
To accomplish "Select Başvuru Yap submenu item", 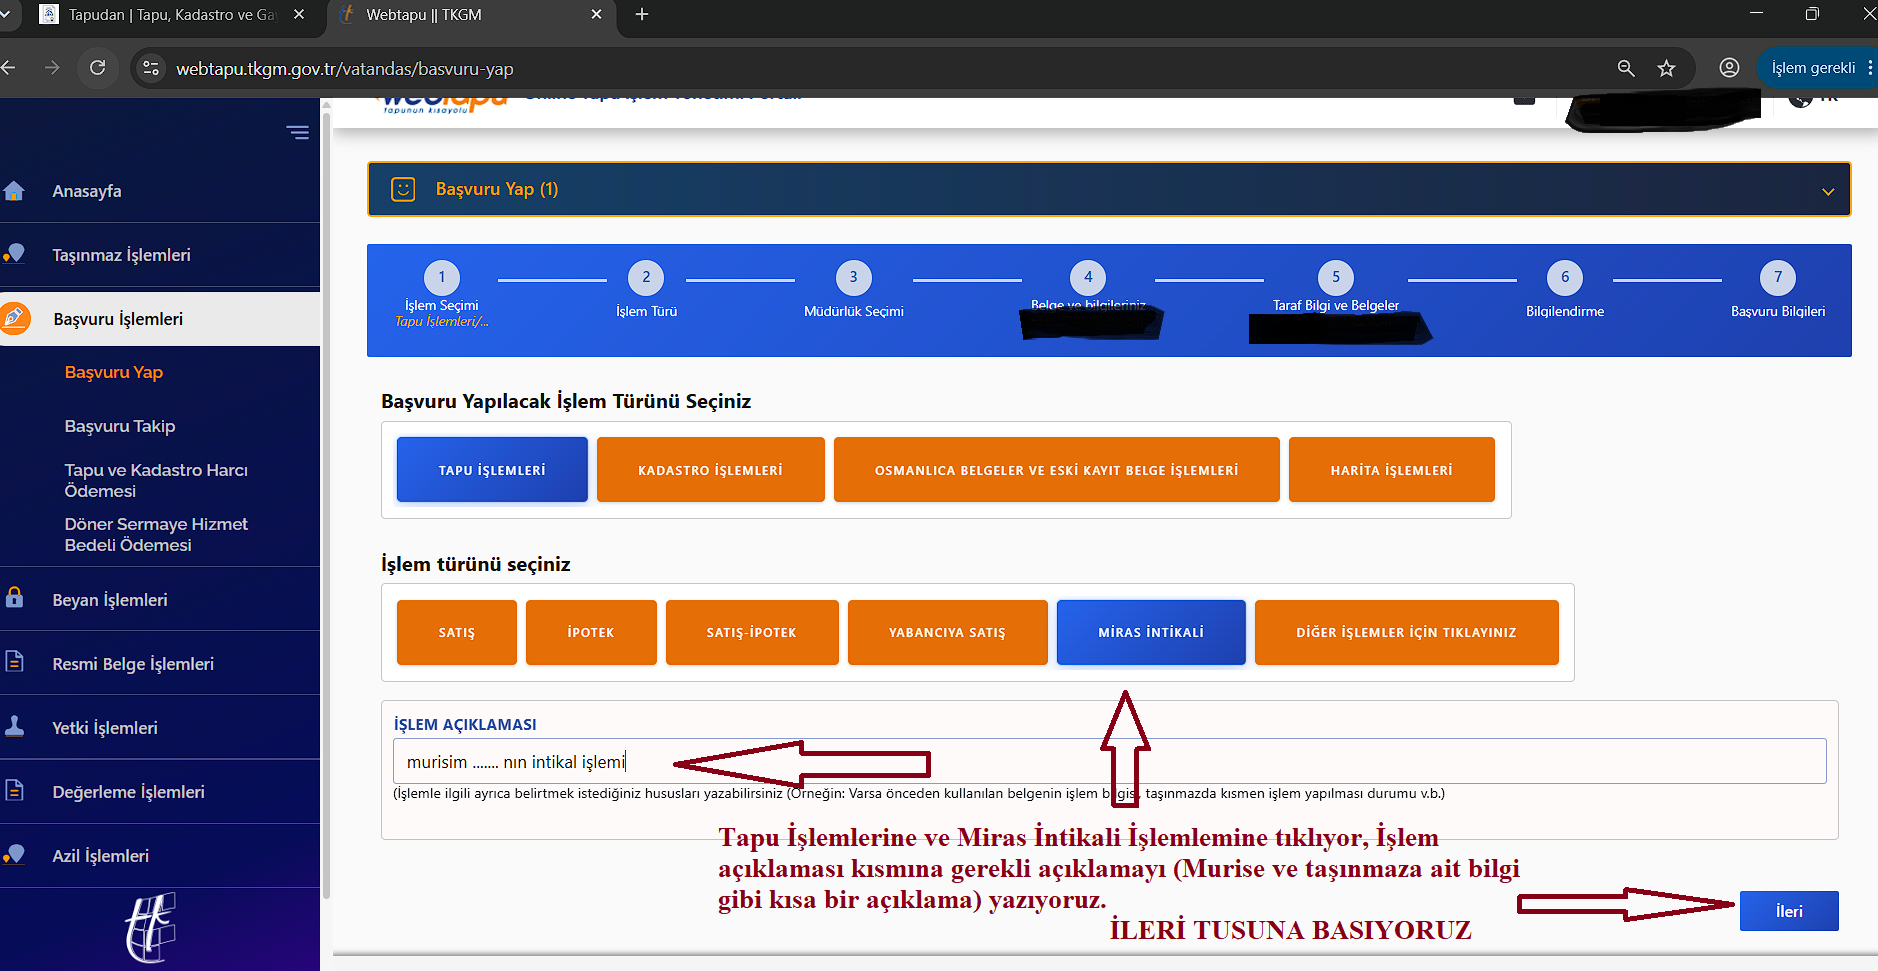I will click(114, 372).
